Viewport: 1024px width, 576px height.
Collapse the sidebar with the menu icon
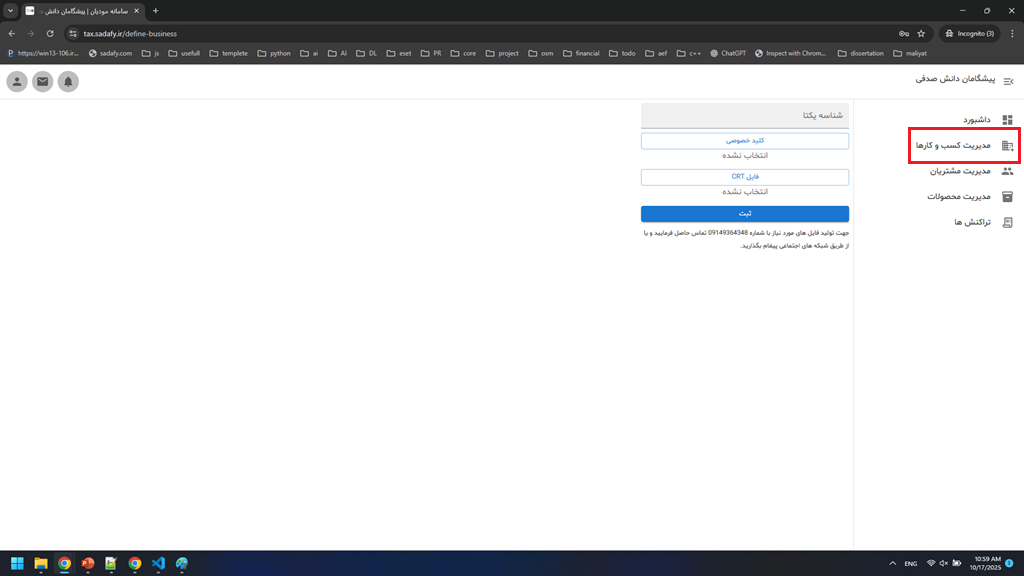(1007, 81)
